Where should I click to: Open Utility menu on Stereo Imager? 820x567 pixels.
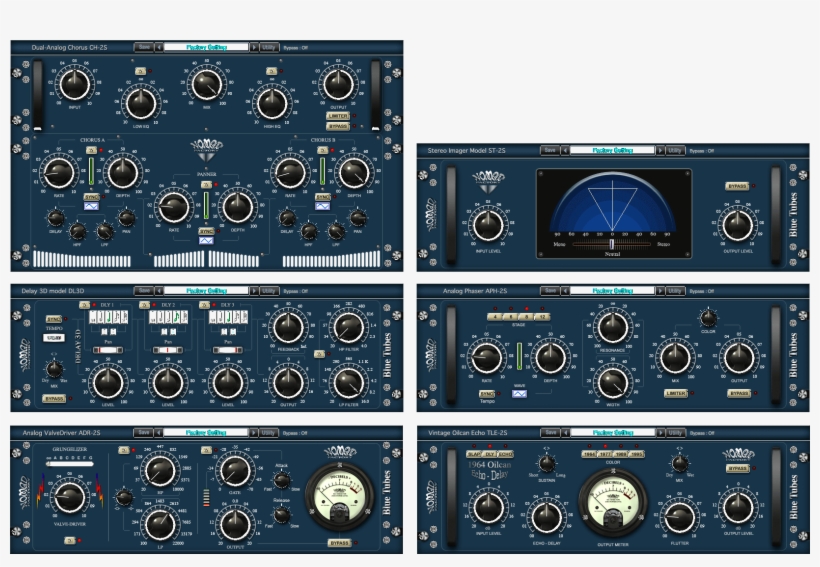[675, 150]
